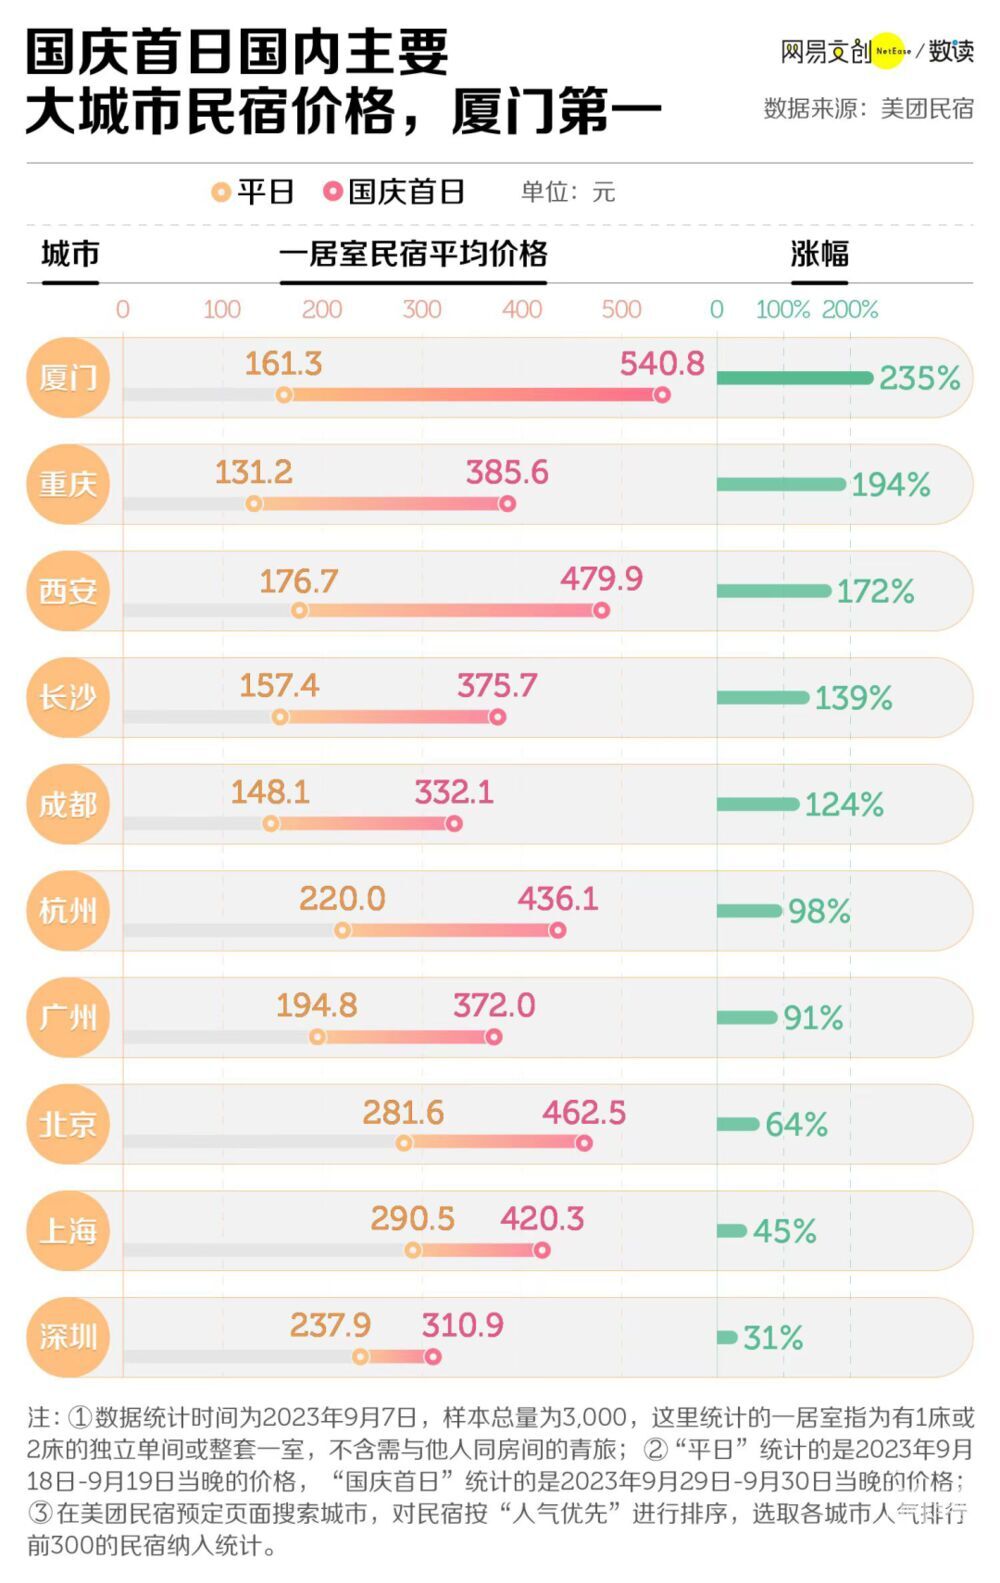
Task: Click the 西安 city badge
Action: pos(68,591)
